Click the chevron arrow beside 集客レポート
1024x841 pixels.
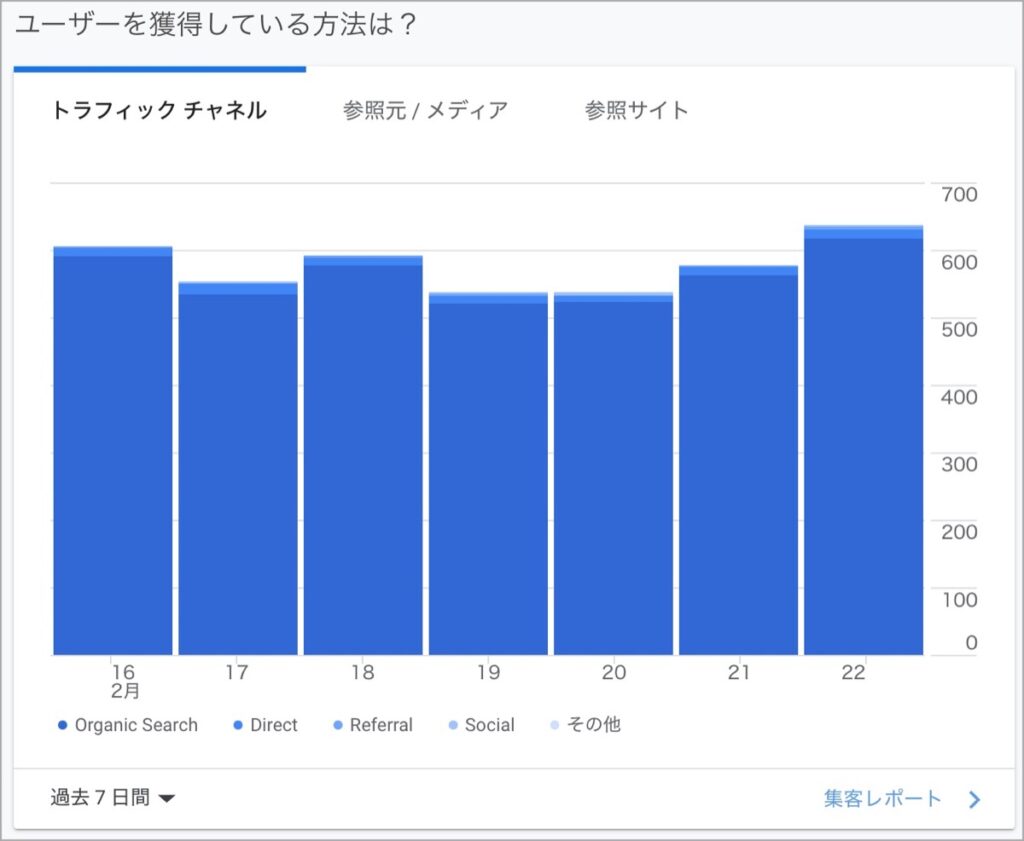974,799
